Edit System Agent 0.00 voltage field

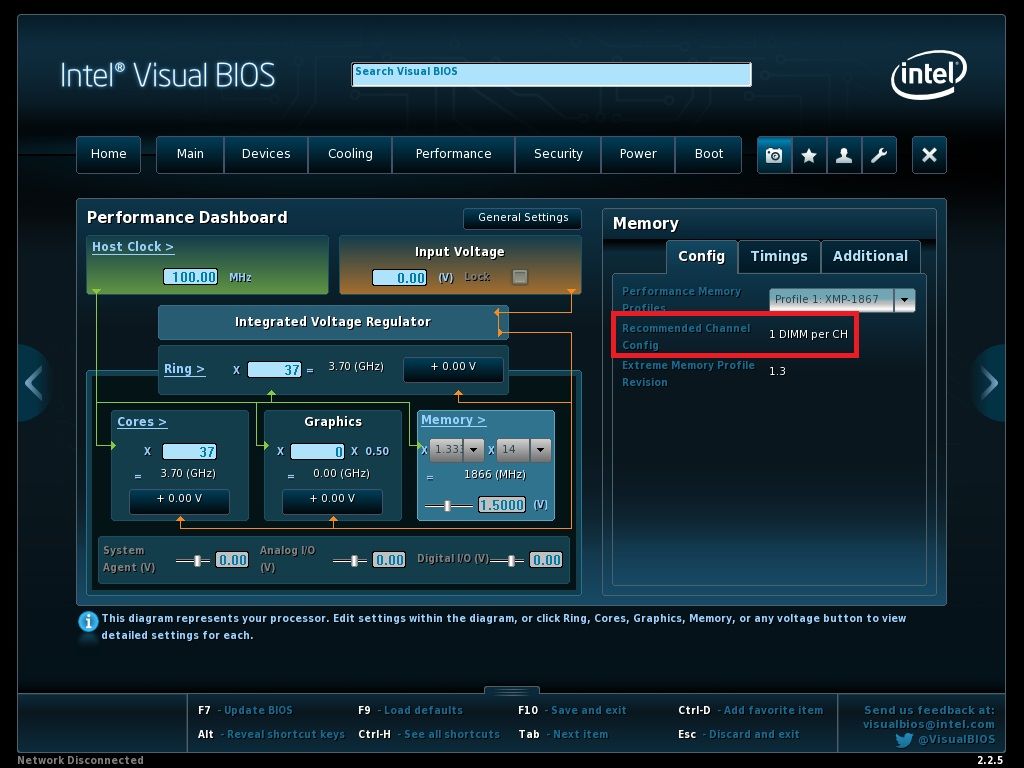tap(232, 560)
